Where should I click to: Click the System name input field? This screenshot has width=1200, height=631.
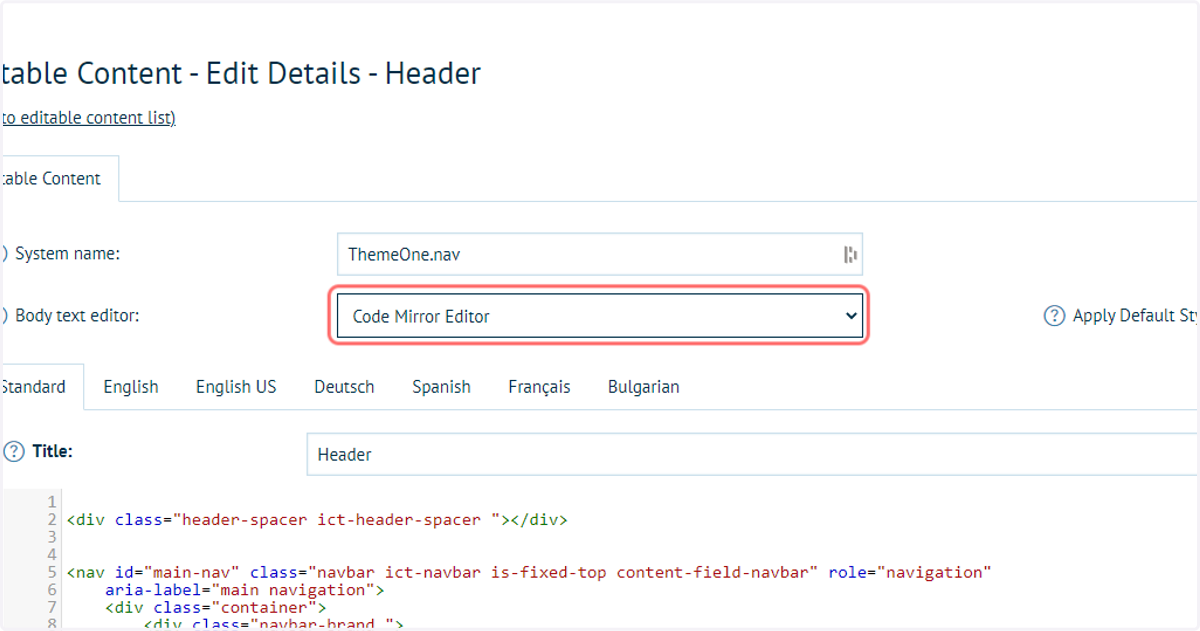599,254
